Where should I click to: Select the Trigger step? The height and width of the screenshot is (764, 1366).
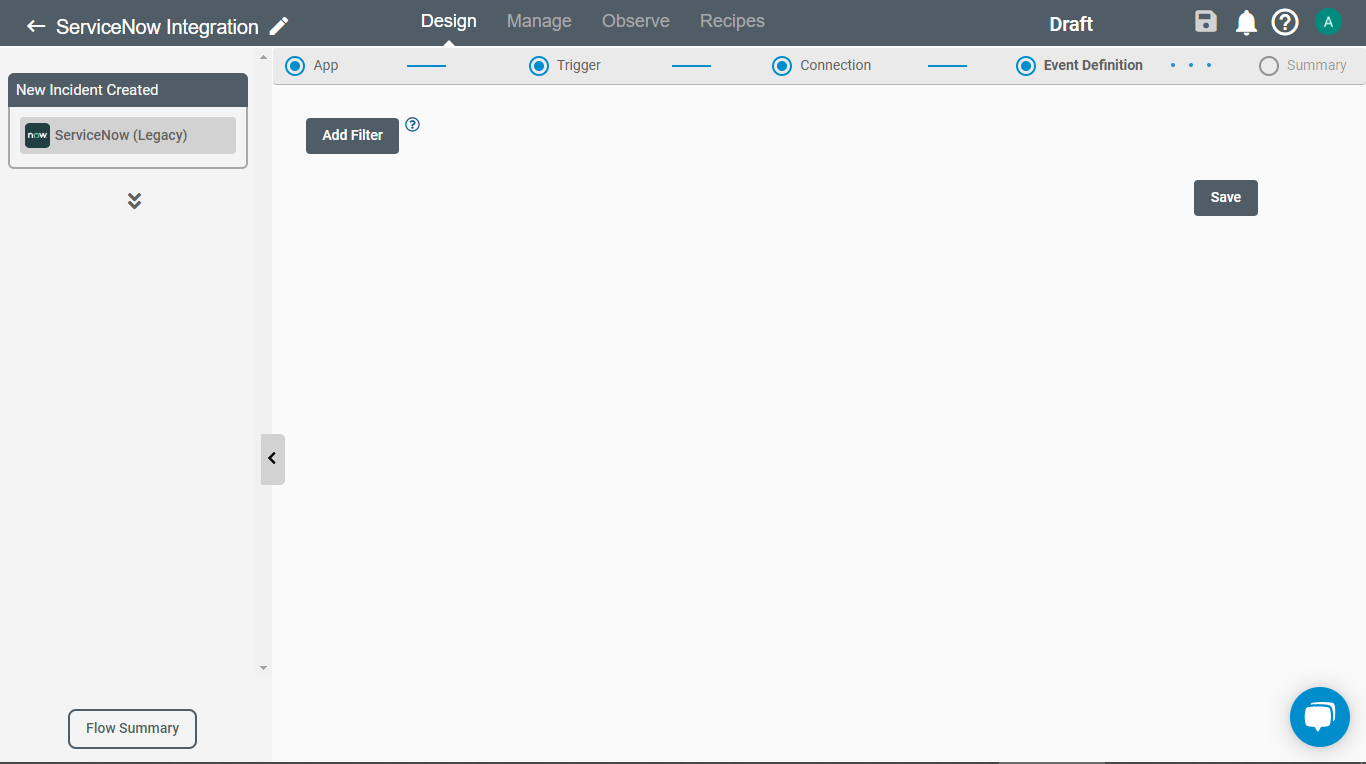tap(565, 66)
